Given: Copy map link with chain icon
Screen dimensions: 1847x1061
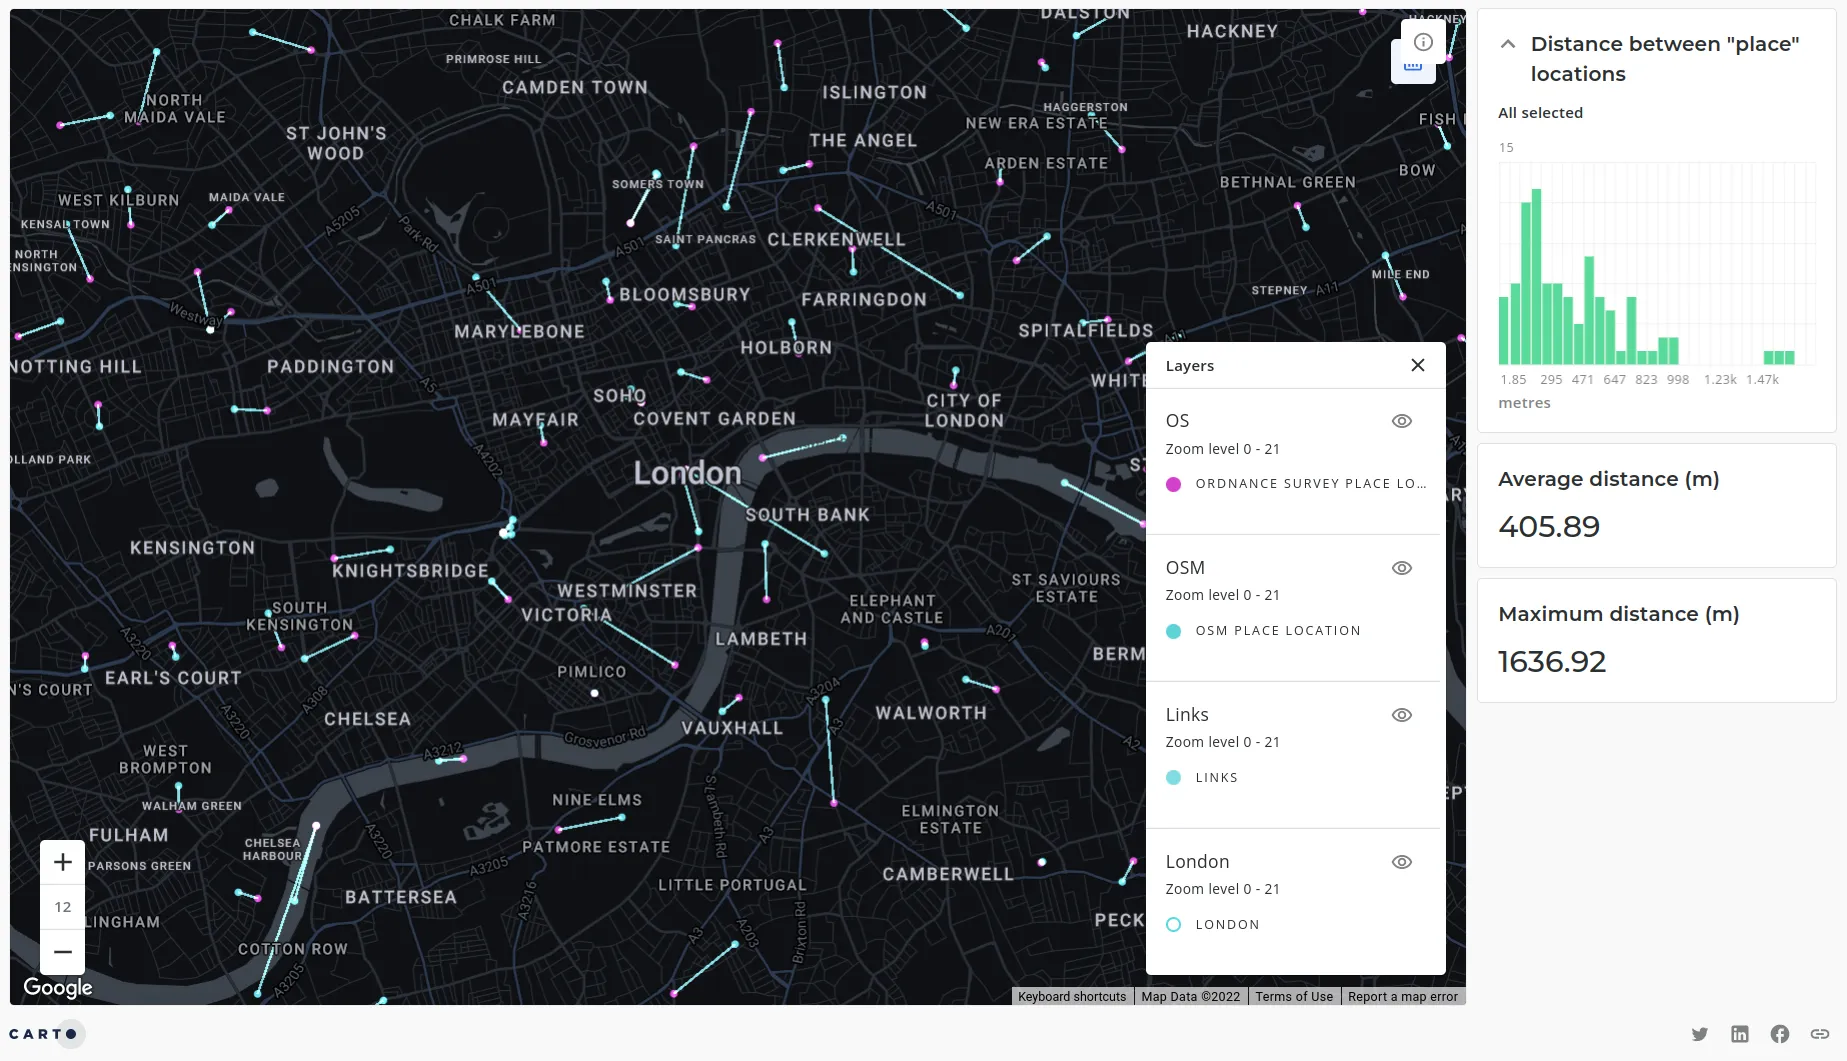Looking at the screenshot, I should [1819, 1034].
